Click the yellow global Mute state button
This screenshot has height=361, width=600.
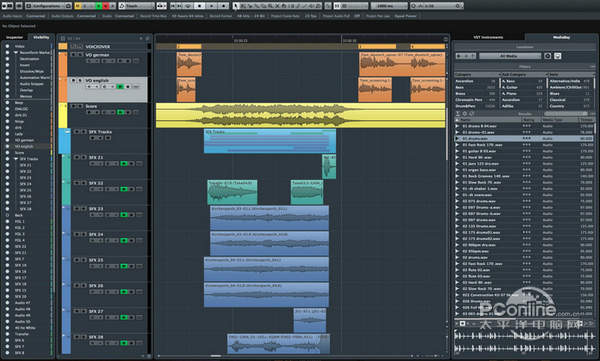(x=78, y=6)
